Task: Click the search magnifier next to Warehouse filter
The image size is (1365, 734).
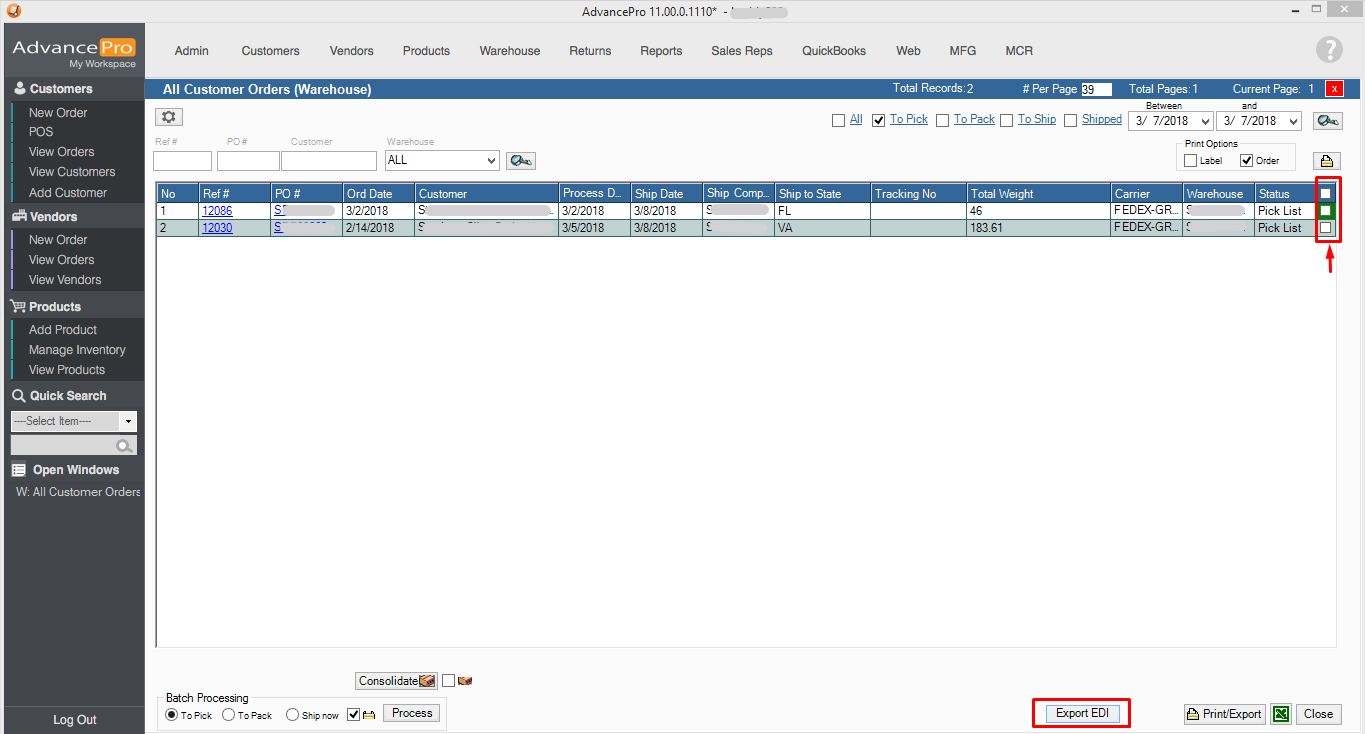Action: 520,160
